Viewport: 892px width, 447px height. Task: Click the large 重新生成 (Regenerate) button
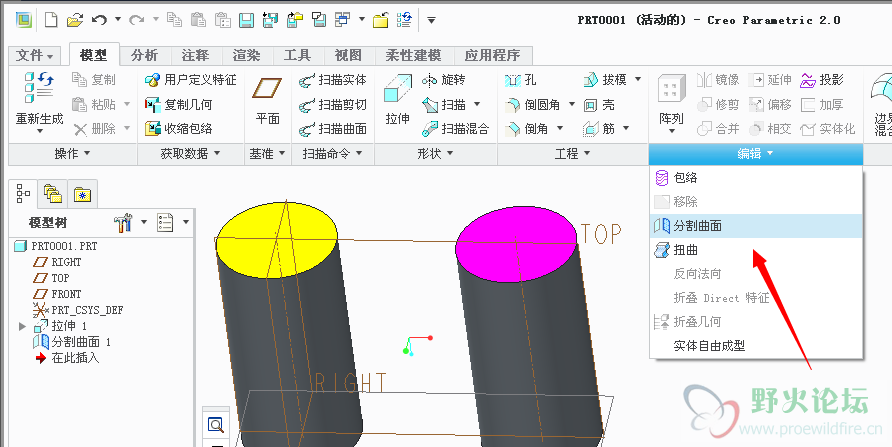pyautogui.click(x=39, y=102)
